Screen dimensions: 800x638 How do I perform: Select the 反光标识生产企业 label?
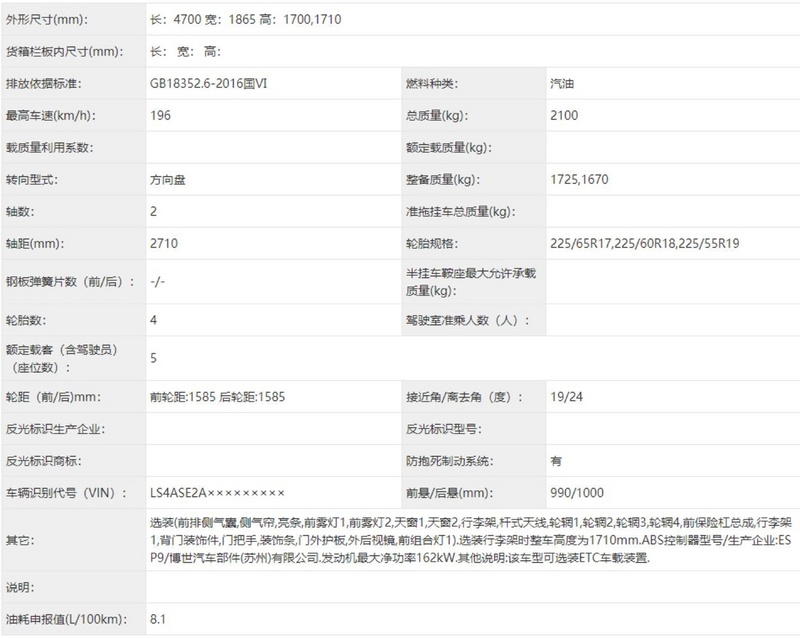coord(55,429)
